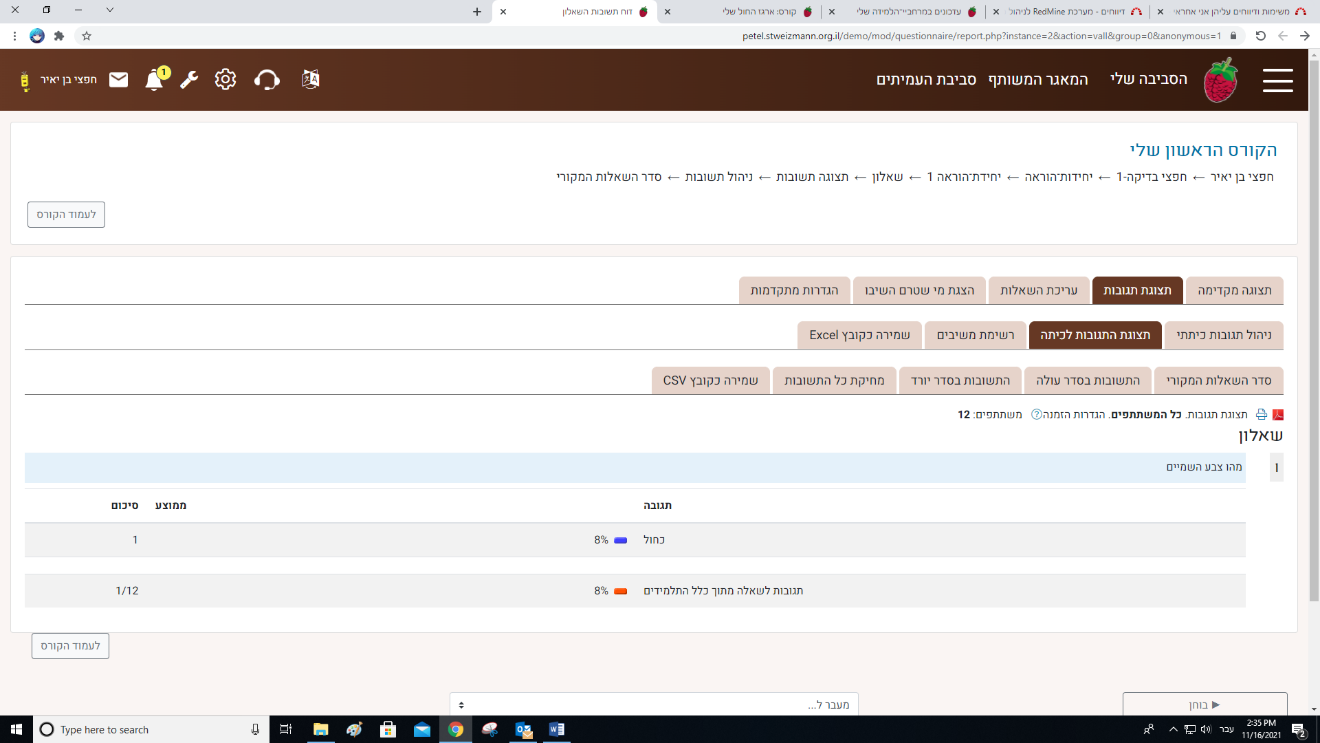1320x743 pixels.
Task: Switch to the עריכת השאלות tab
Action: click(x=1035, y=290)
